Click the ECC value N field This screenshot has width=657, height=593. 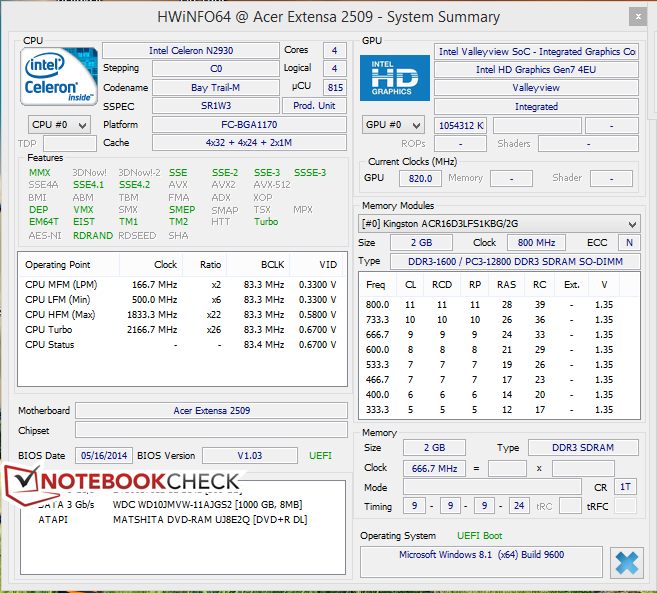(x=629, y=243)
